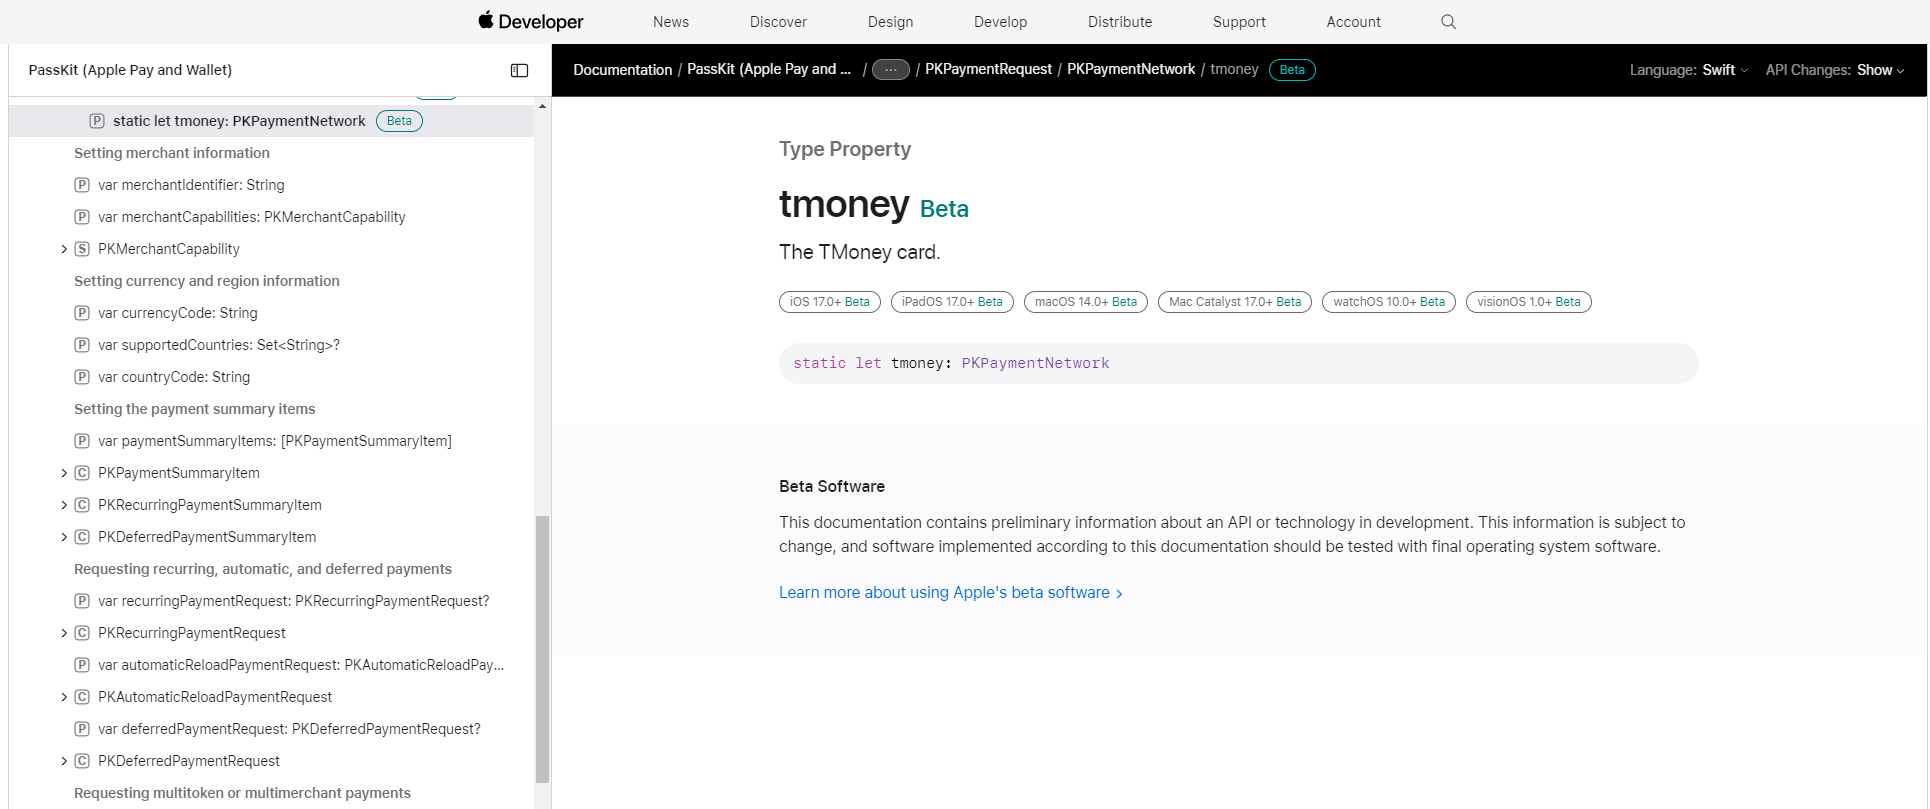Screen dimensions: 1930x809
Task: Click property icon beside countryCode
Action: (82, 377)
